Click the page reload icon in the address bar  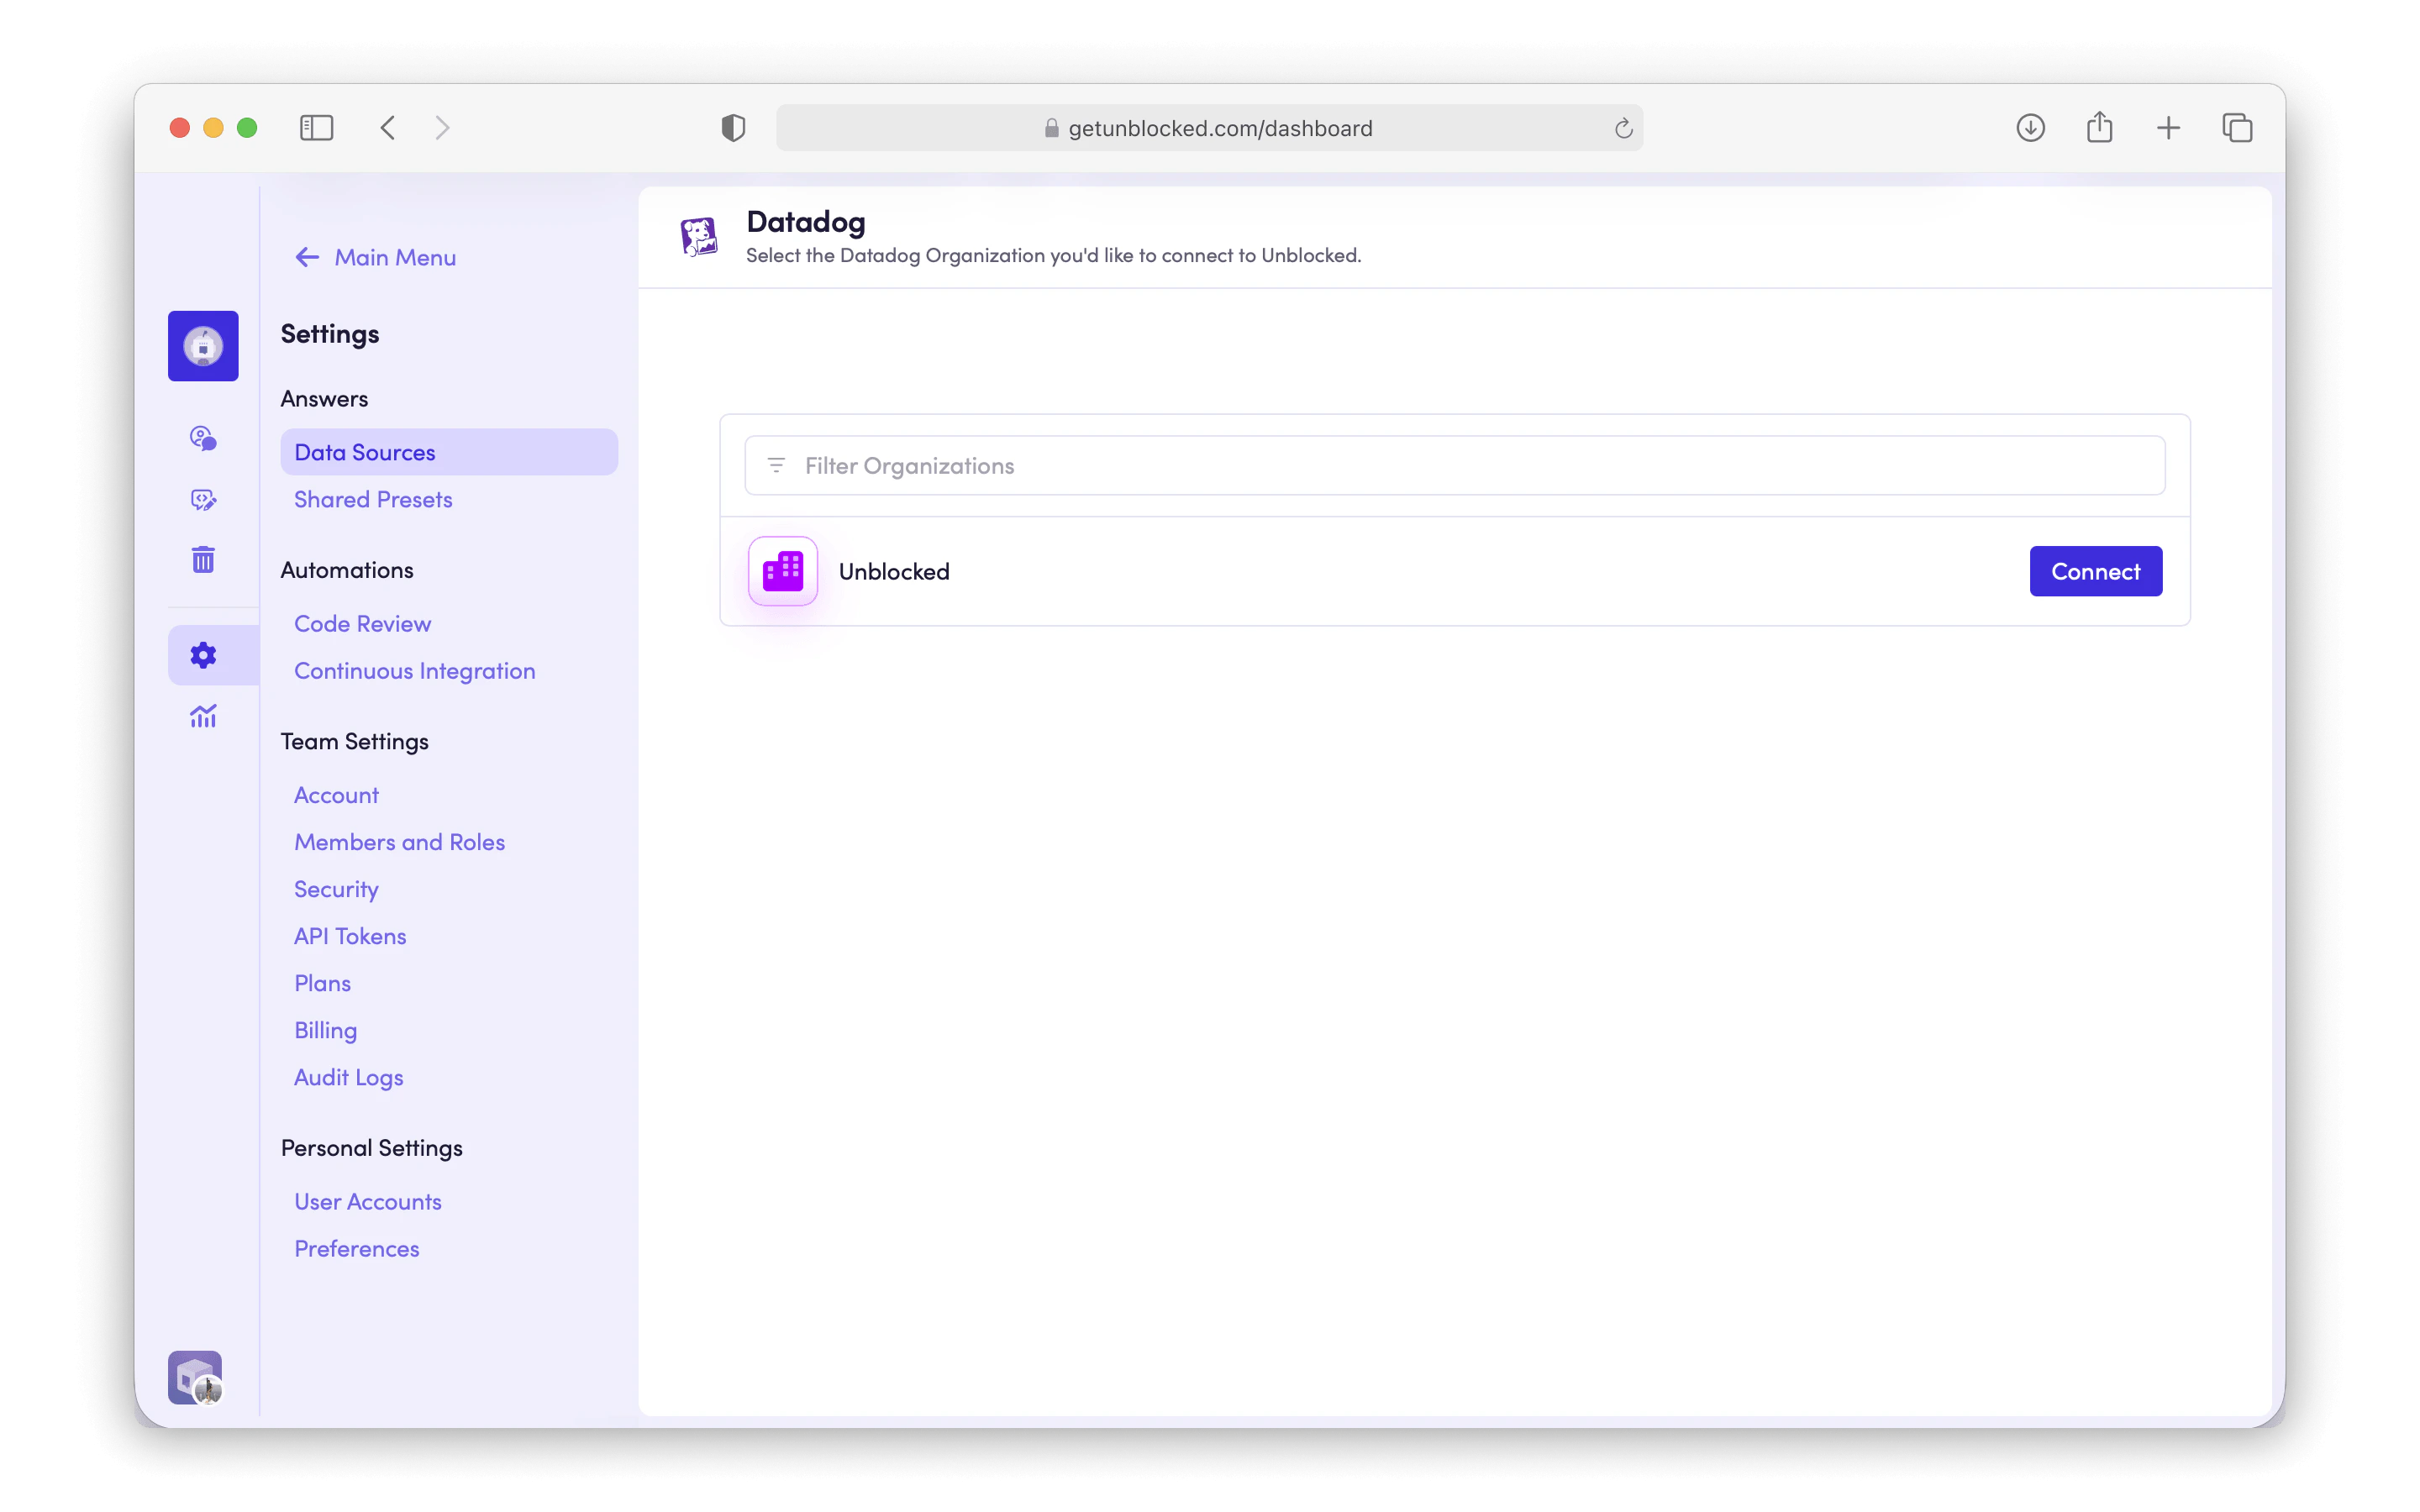click(1622, 128)
